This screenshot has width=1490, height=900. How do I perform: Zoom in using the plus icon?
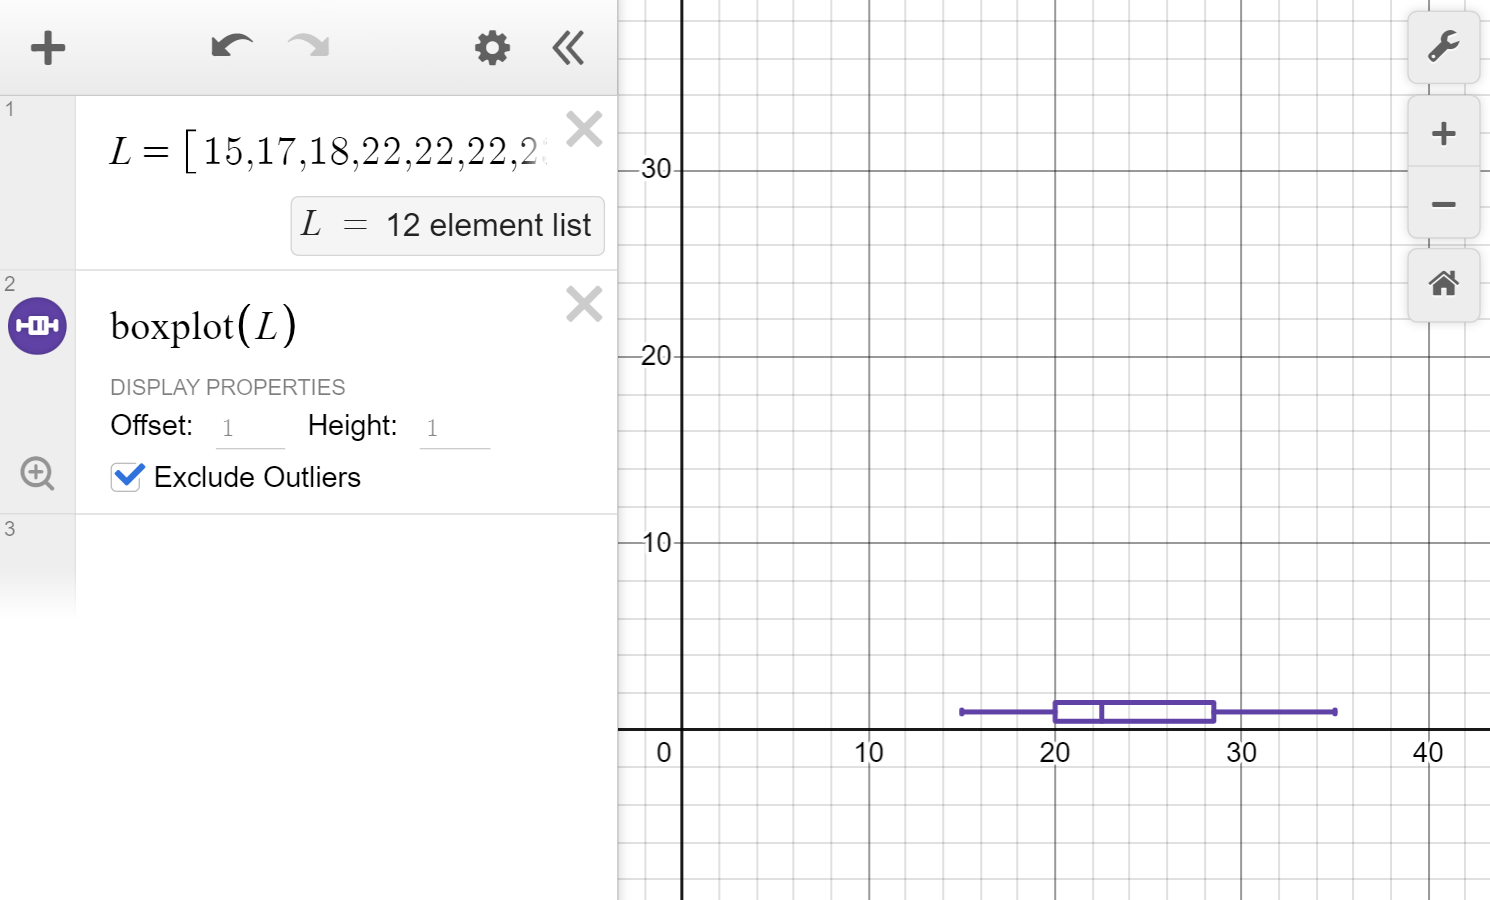tap(1443, 132)
